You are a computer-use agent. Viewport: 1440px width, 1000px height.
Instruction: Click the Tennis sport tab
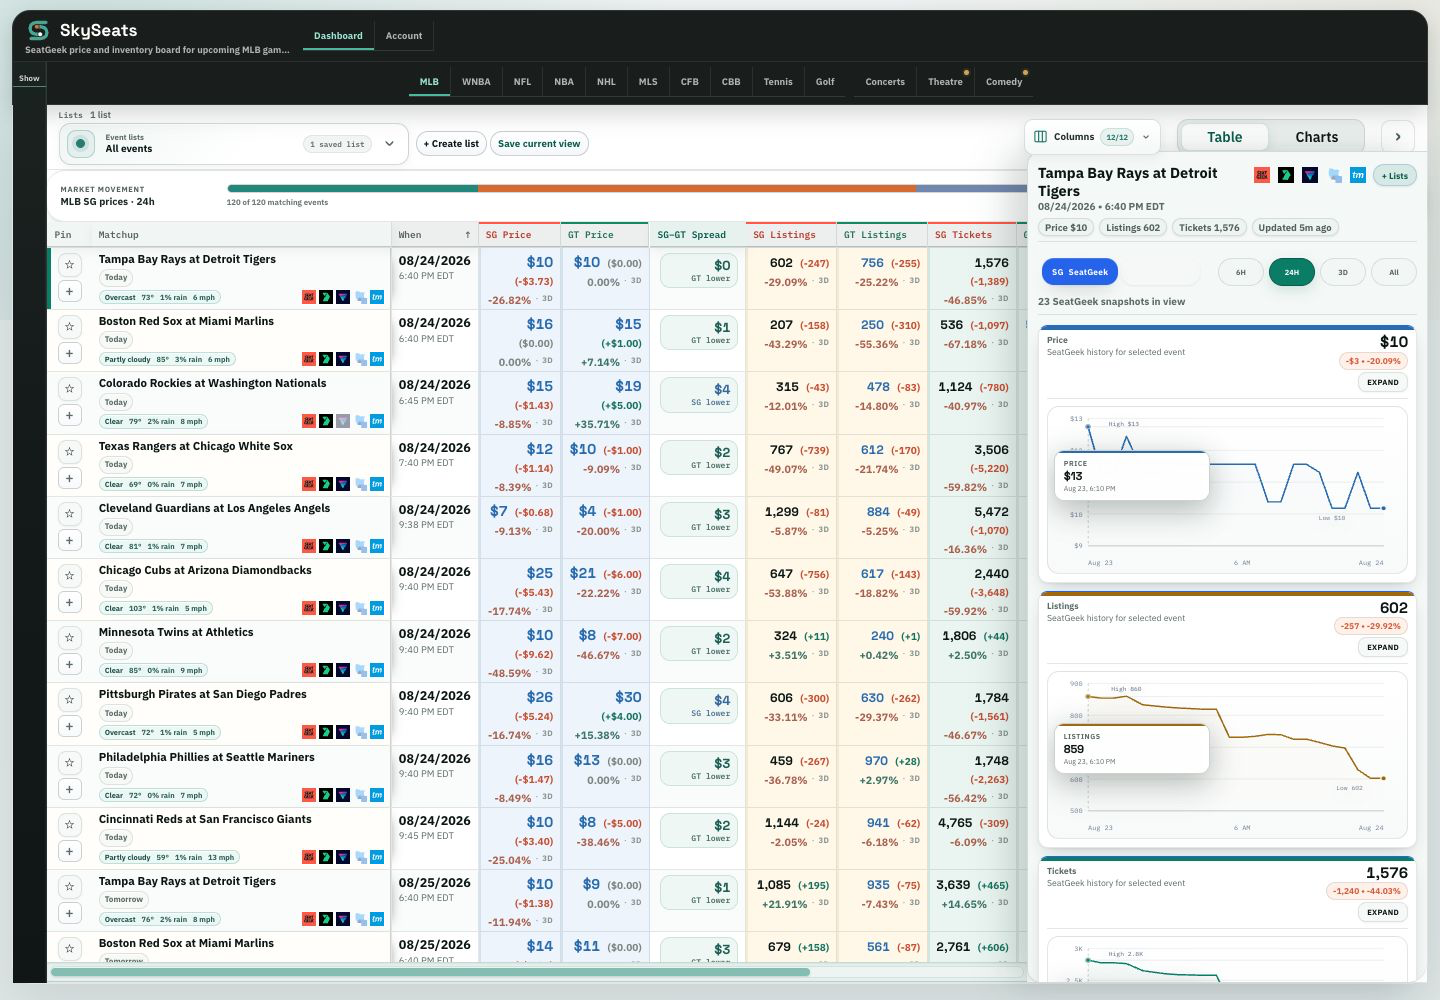tap(778, 82)
